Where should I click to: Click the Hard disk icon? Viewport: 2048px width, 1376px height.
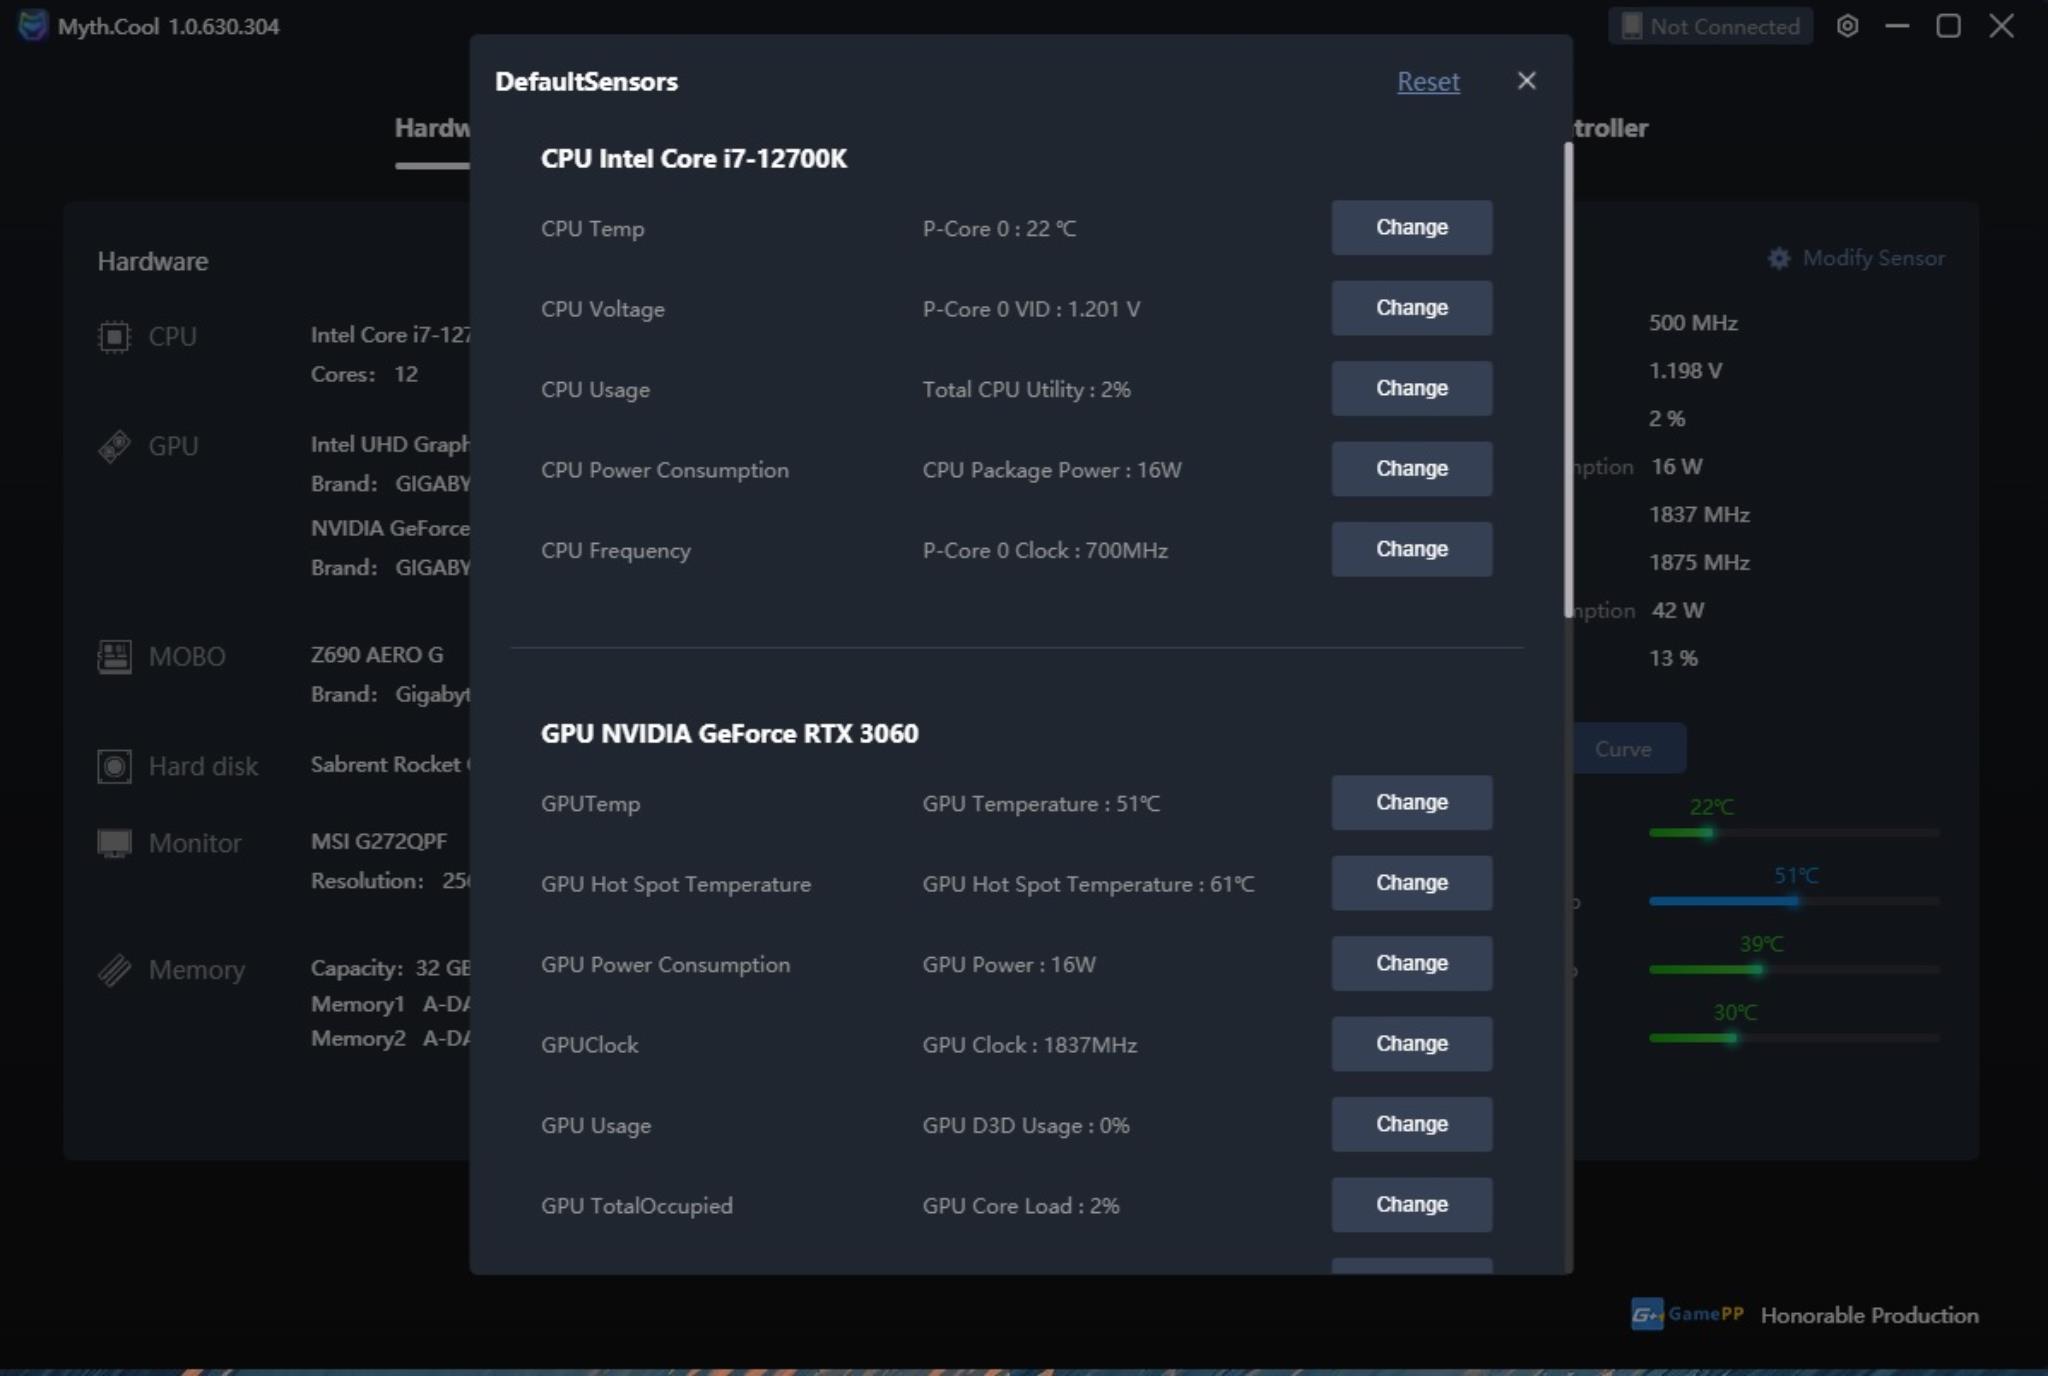(114, 767)
